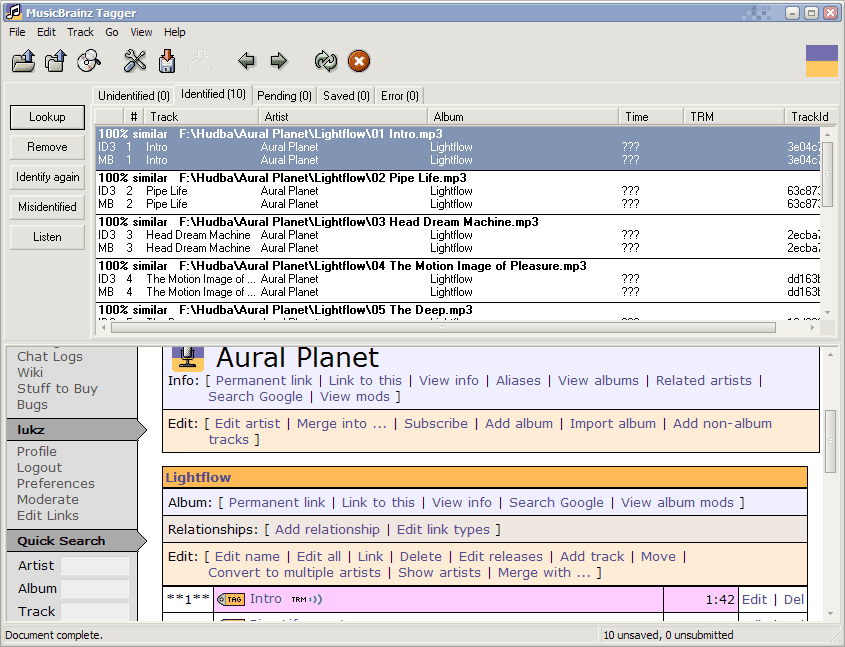Open the Help menu
The width and height of the screenshot is (845, 647).
coord(175,32)
